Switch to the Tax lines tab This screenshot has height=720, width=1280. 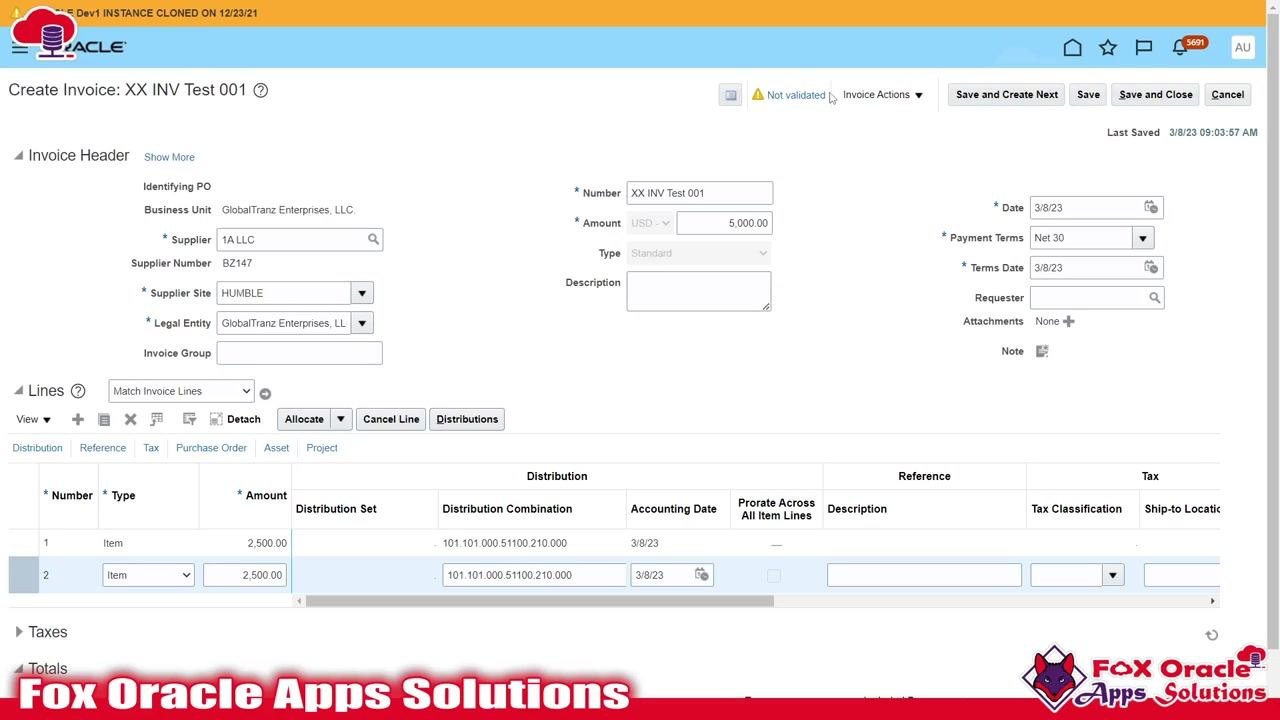coord(151,448)
